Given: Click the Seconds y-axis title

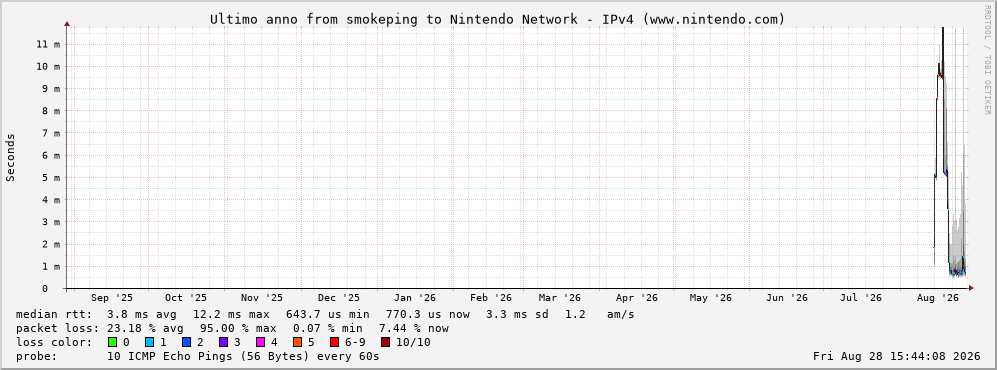Looking at the screenshot, I should (x=11, y=157).
